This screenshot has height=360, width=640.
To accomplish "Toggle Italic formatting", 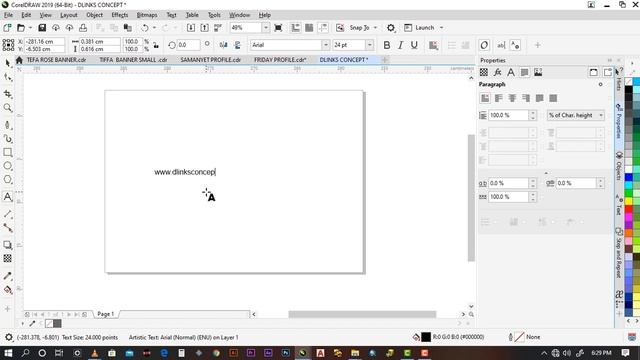I will coord(400,45).
